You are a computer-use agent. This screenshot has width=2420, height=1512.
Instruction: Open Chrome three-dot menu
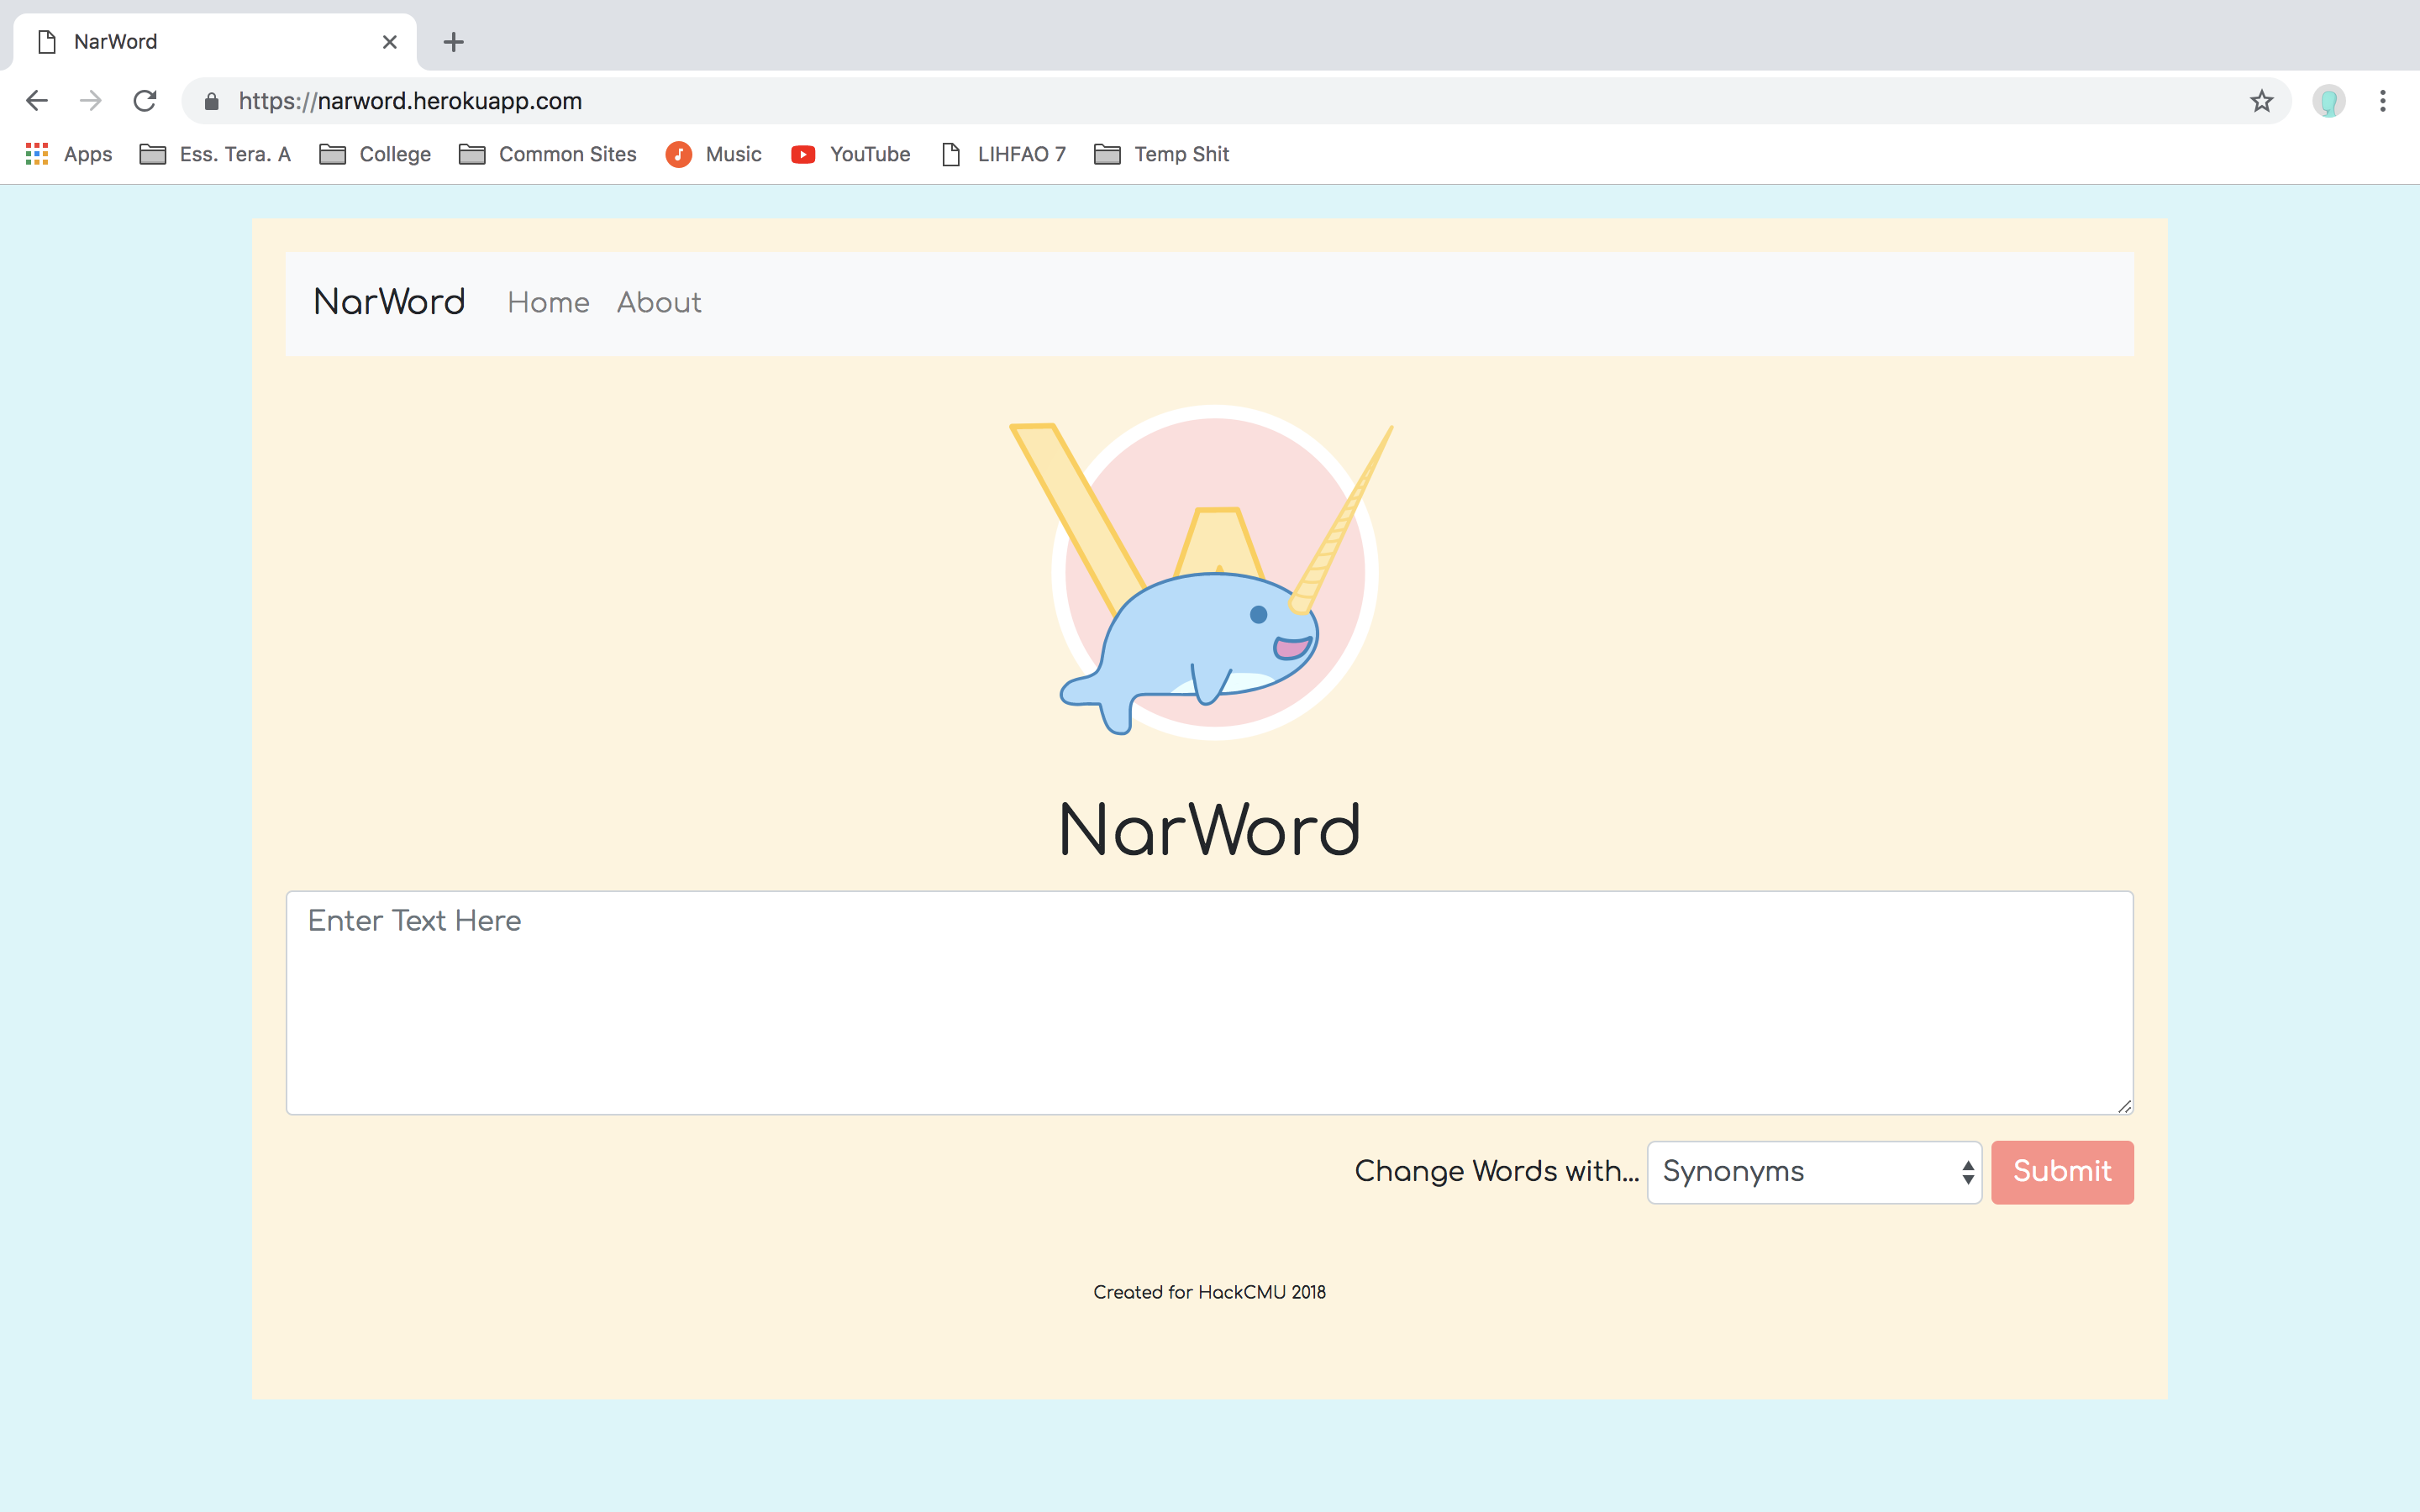point(2382,101)
